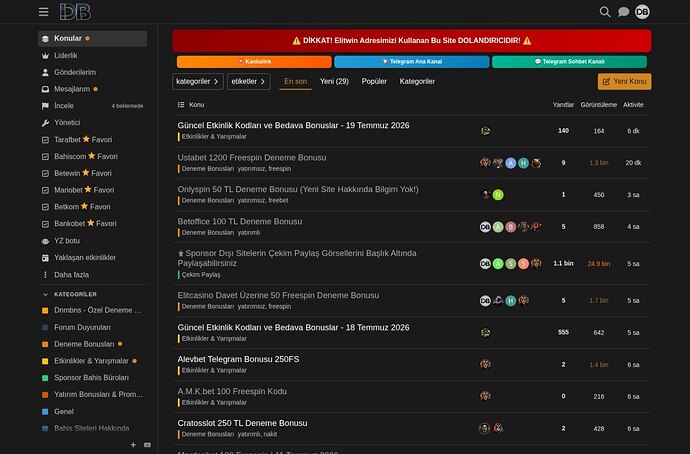Image resolution: width=690 pixels, height=454 pixels.
Task: Click 24.9 bin view count
Action: (598, 264)
